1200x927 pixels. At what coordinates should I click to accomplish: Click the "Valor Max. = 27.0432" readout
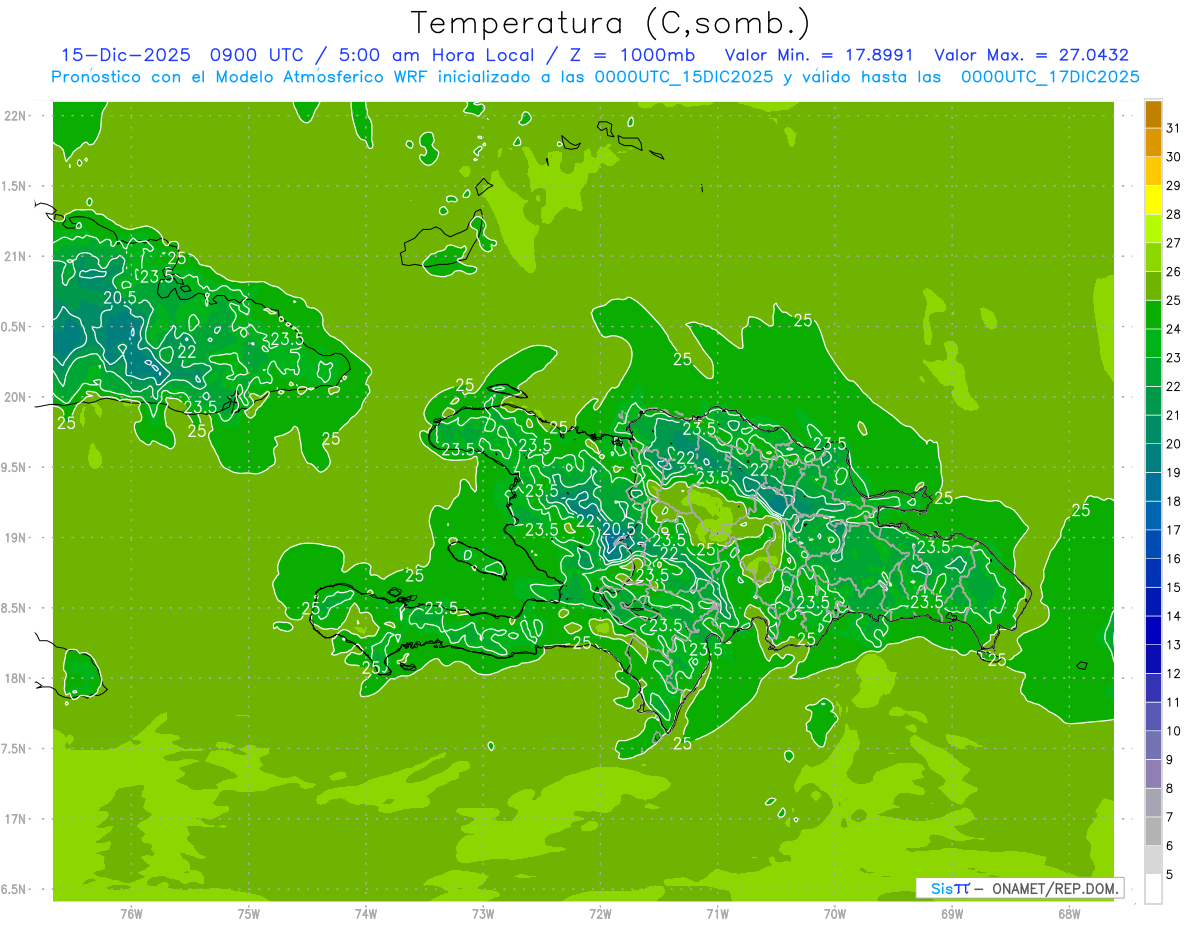[1031, 55]
